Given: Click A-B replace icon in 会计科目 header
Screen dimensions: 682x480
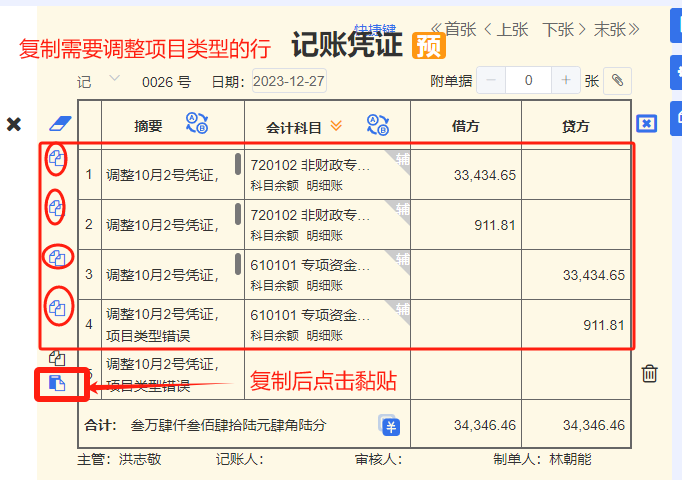Looking at the screenshot, I should click(378, 125).
